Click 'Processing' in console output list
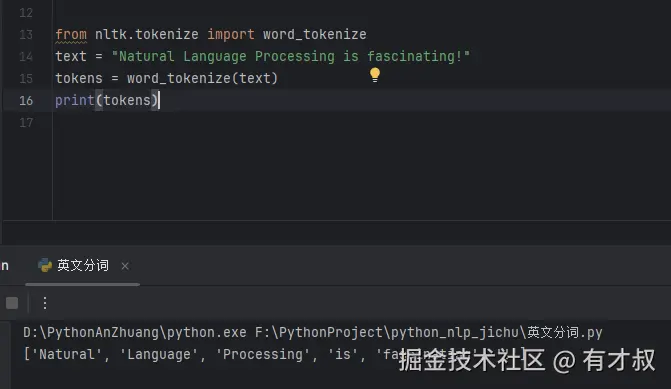 (262, 354)
